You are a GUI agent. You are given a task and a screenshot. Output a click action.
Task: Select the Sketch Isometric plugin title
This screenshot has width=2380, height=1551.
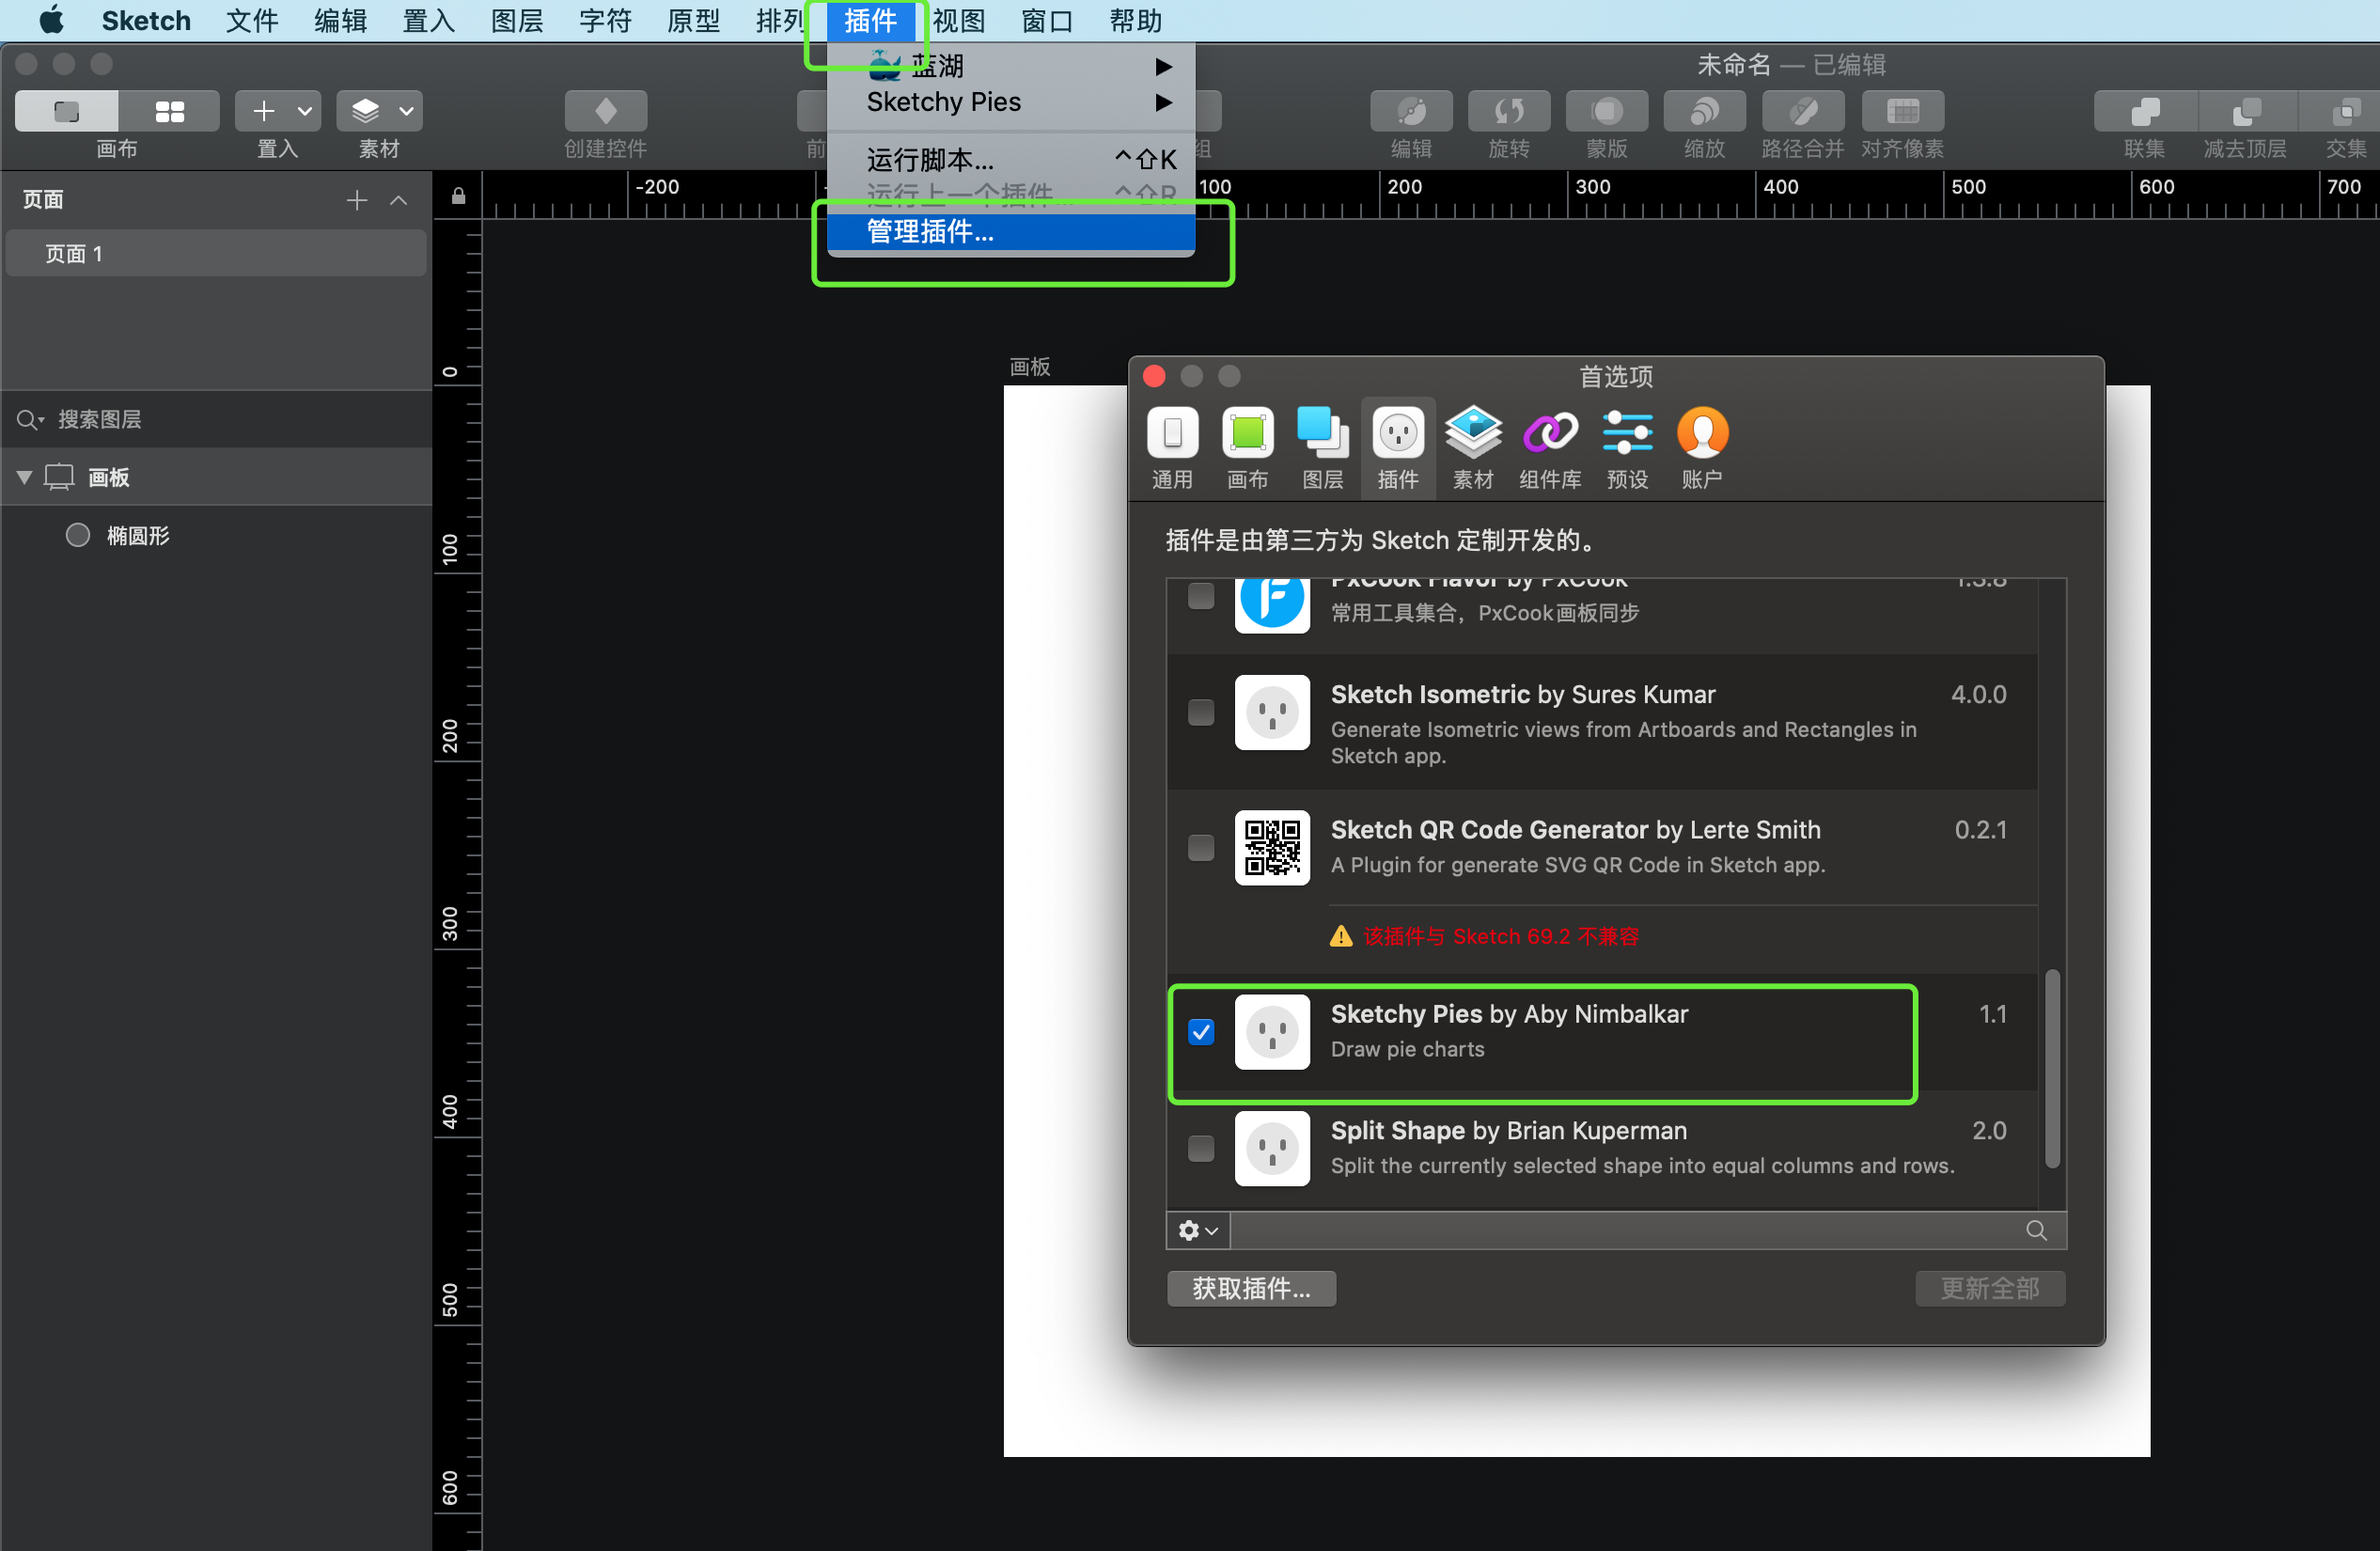pos(1430,694)
